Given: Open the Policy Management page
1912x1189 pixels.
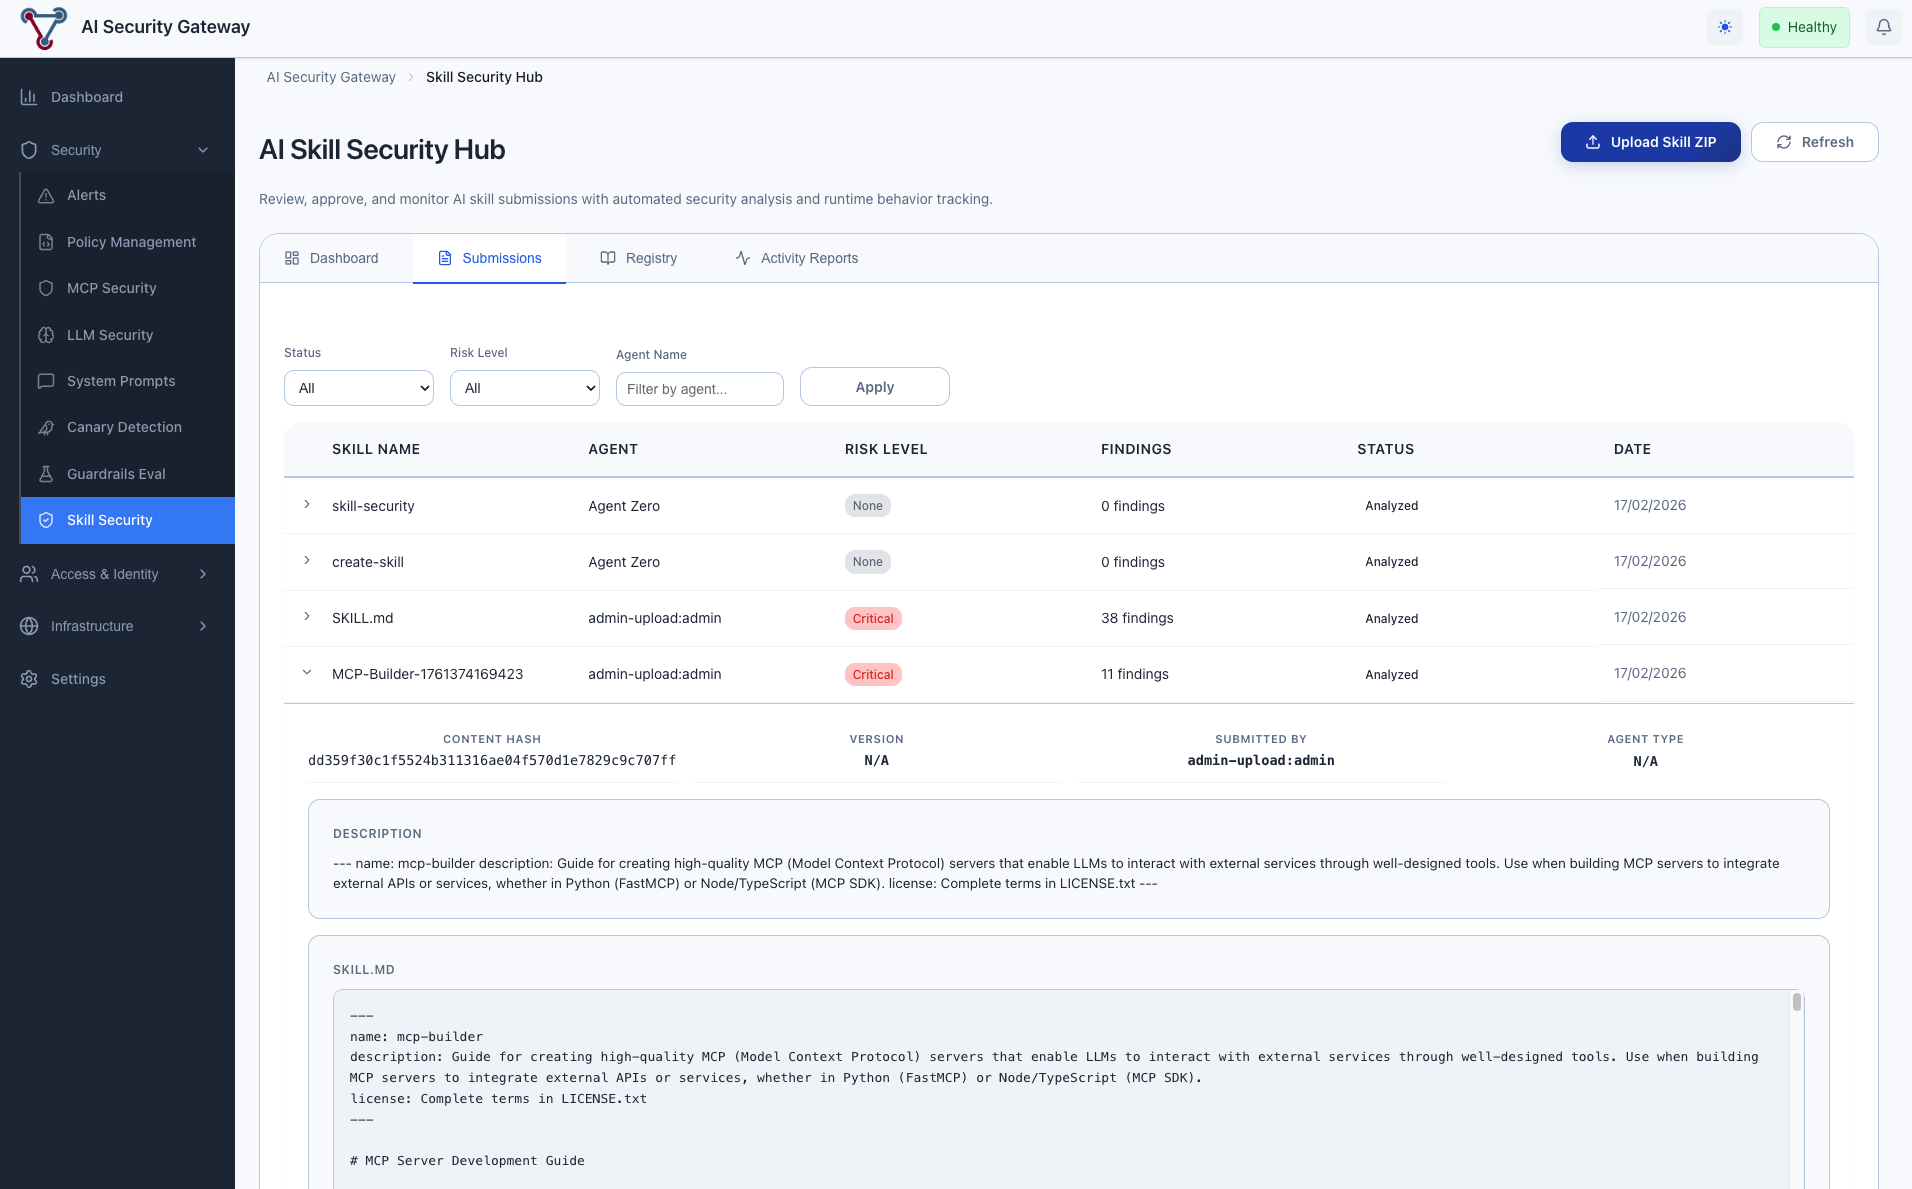Looking at the screenshot, I should click(x=131, y=242).
